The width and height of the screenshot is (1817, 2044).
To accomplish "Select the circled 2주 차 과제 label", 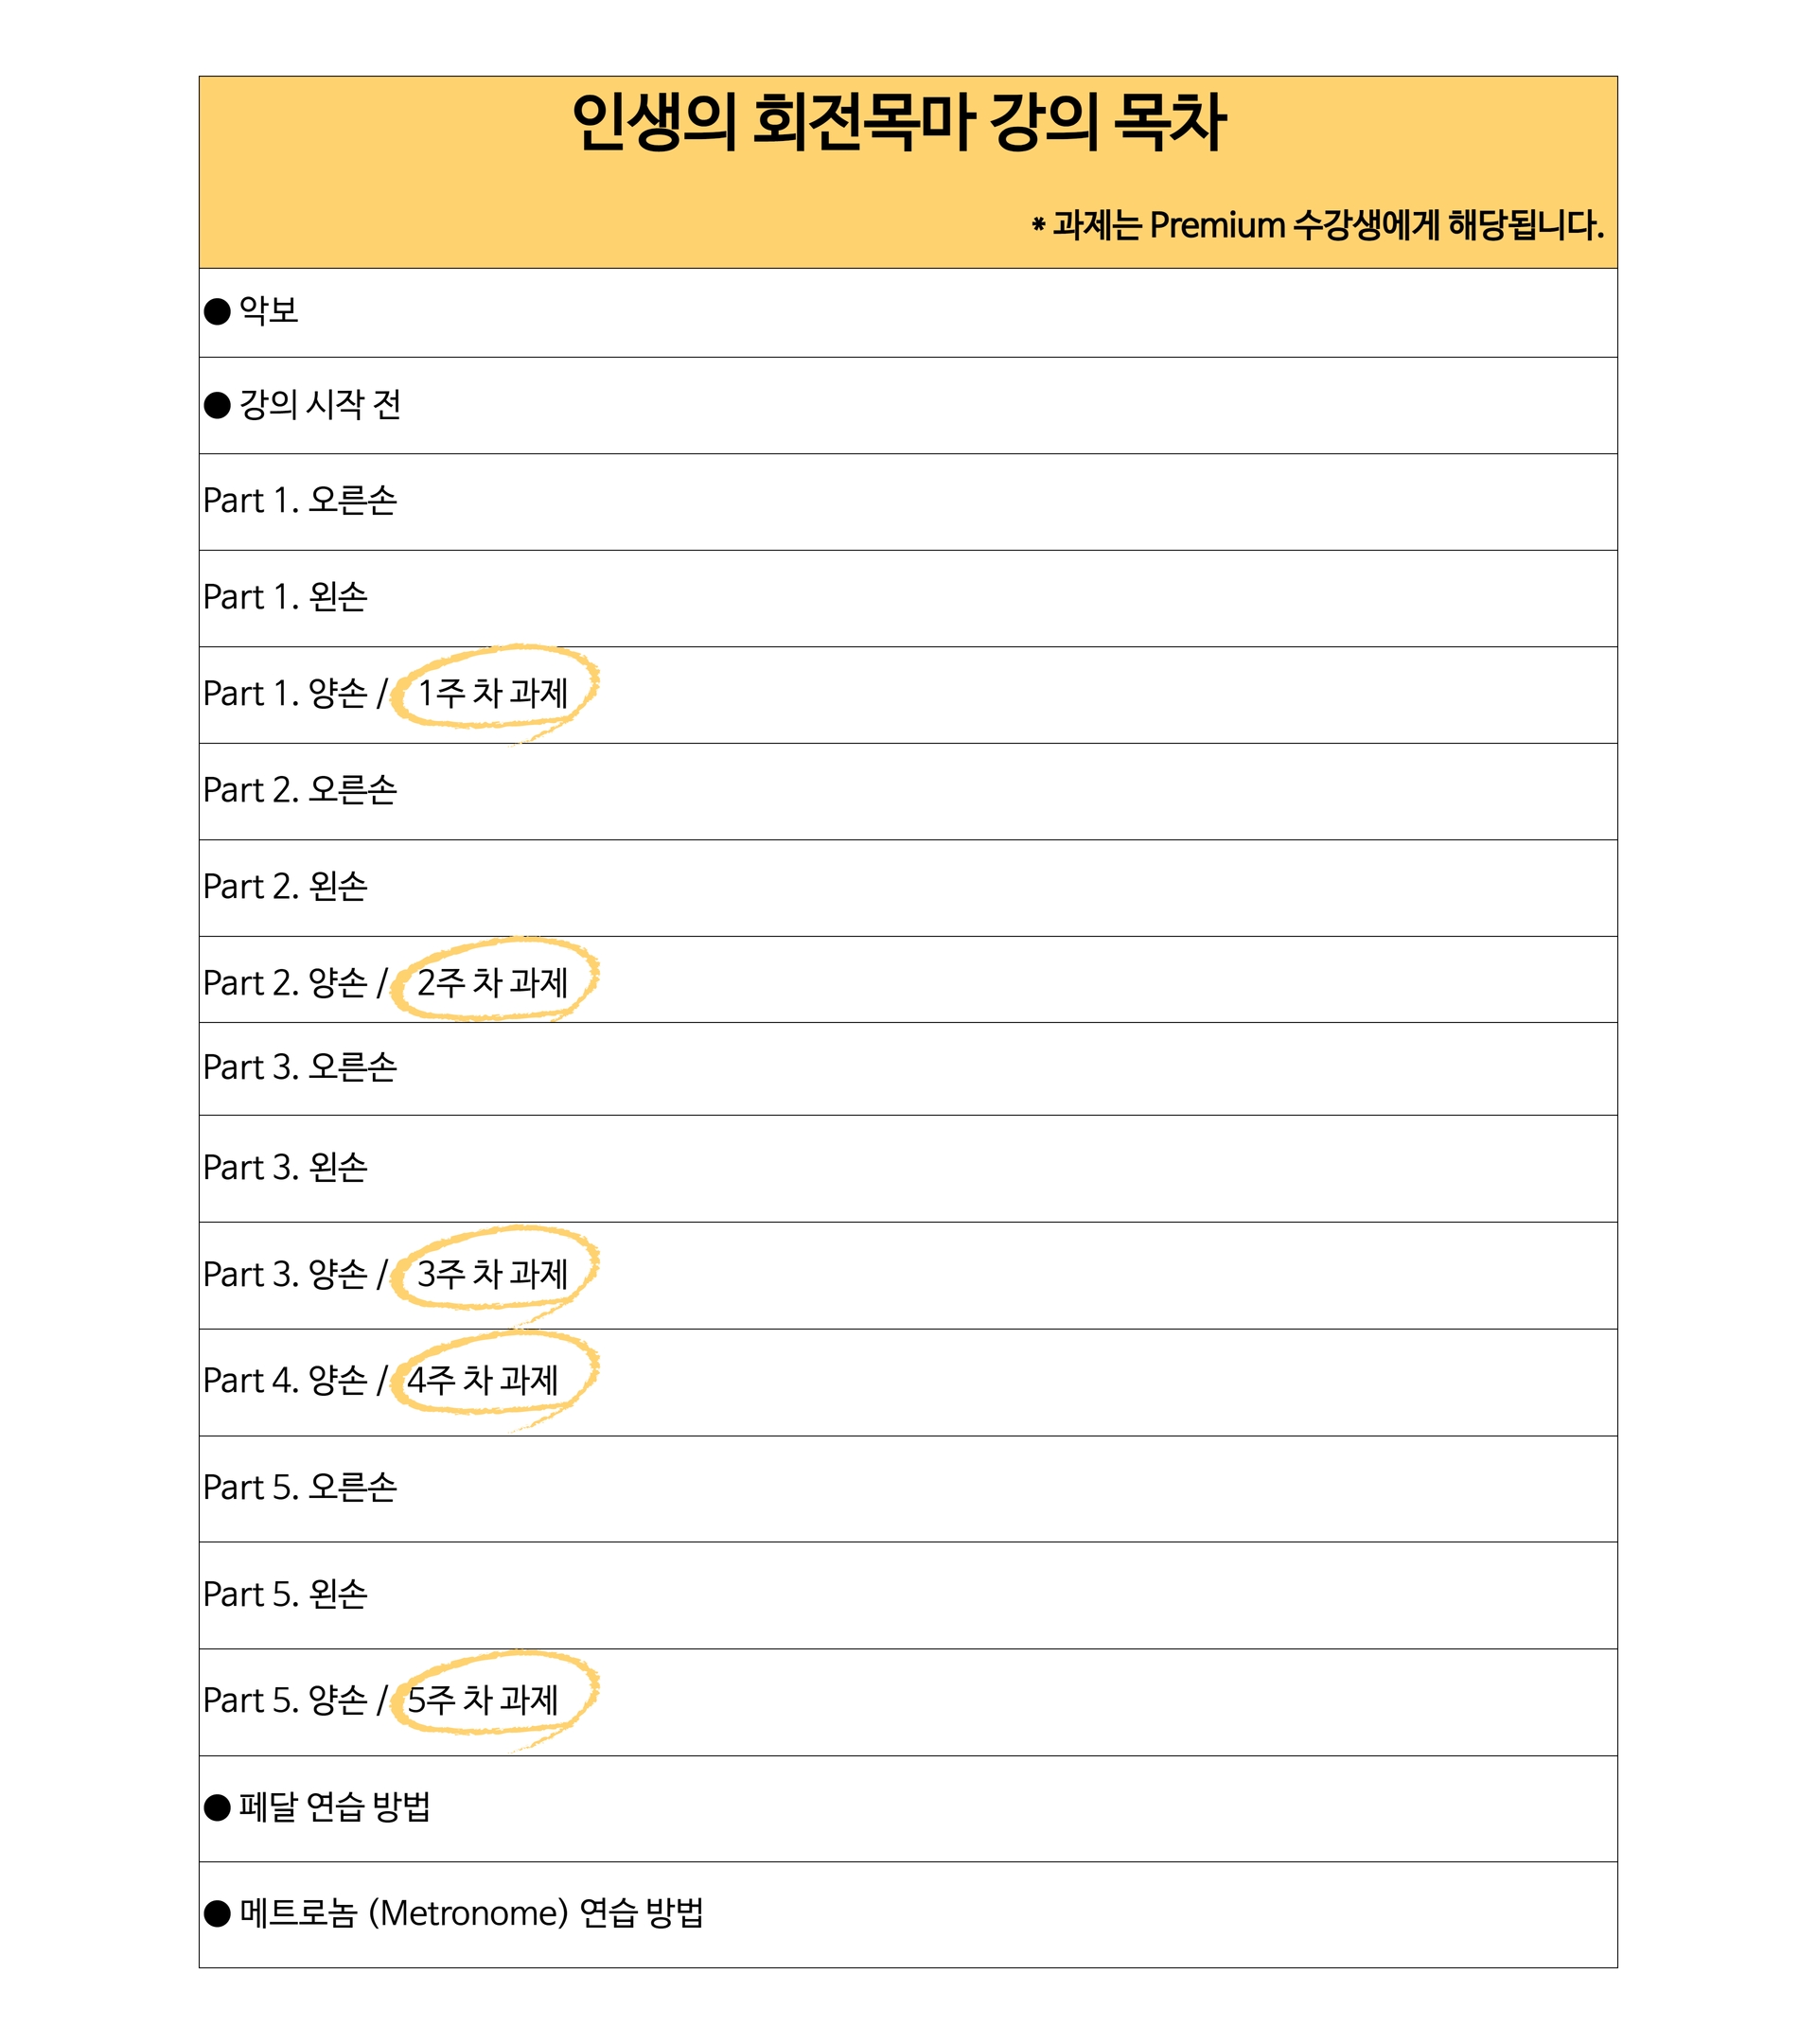I will 492,982.
